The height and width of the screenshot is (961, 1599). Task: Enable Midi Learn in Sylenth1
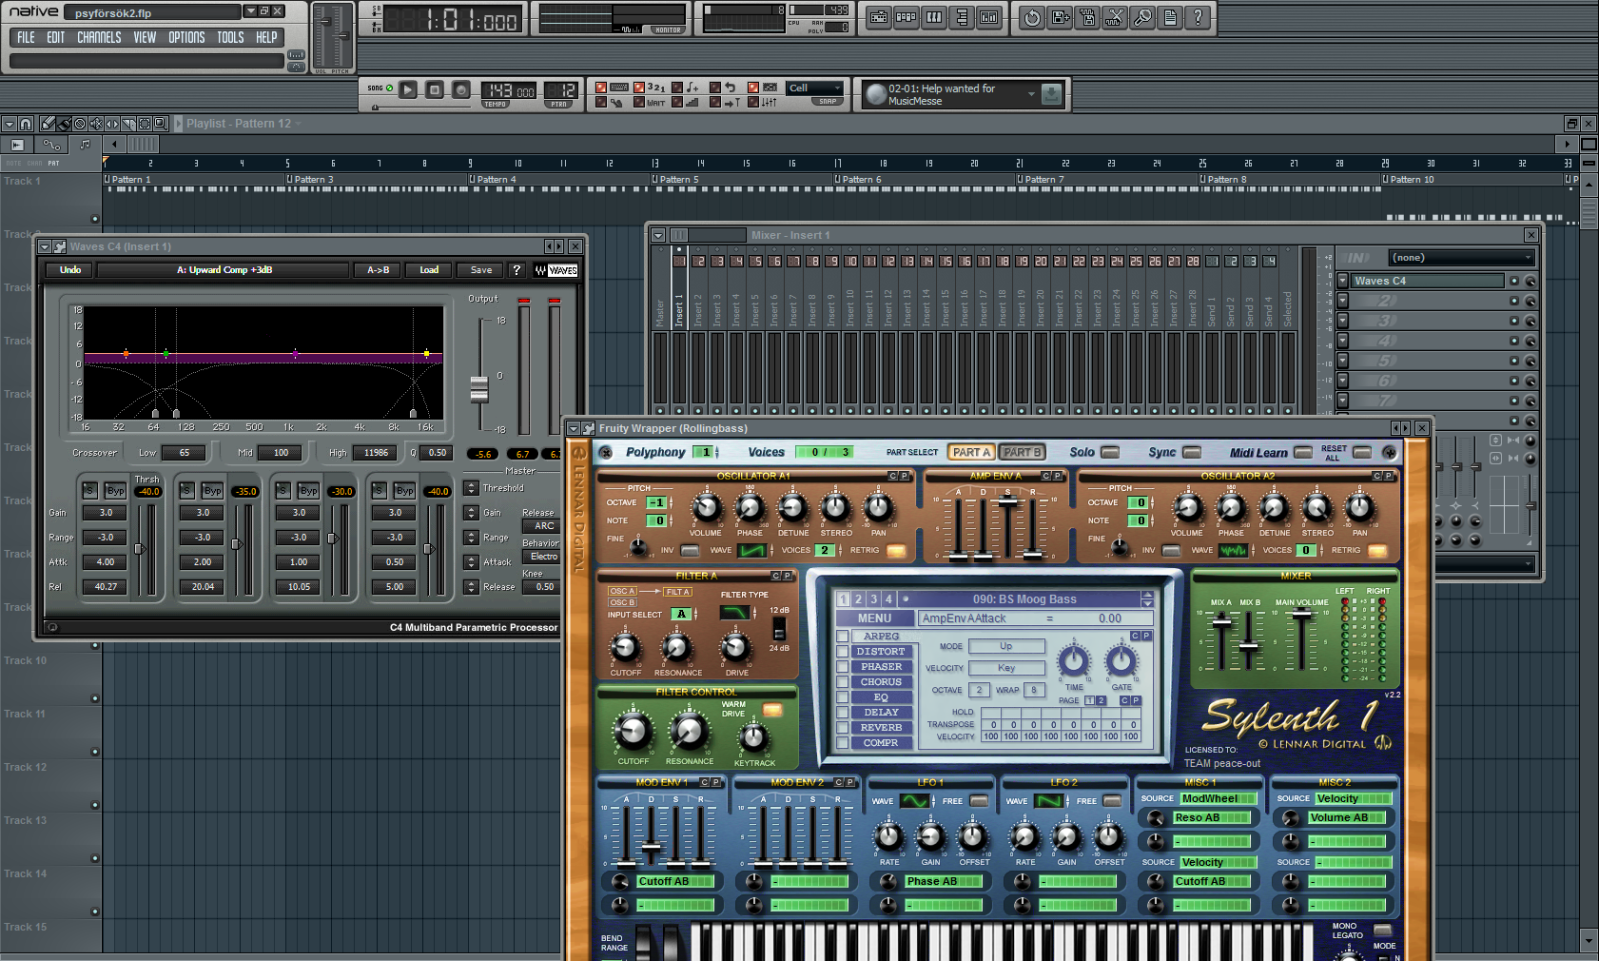click(x=1303, y=452)
